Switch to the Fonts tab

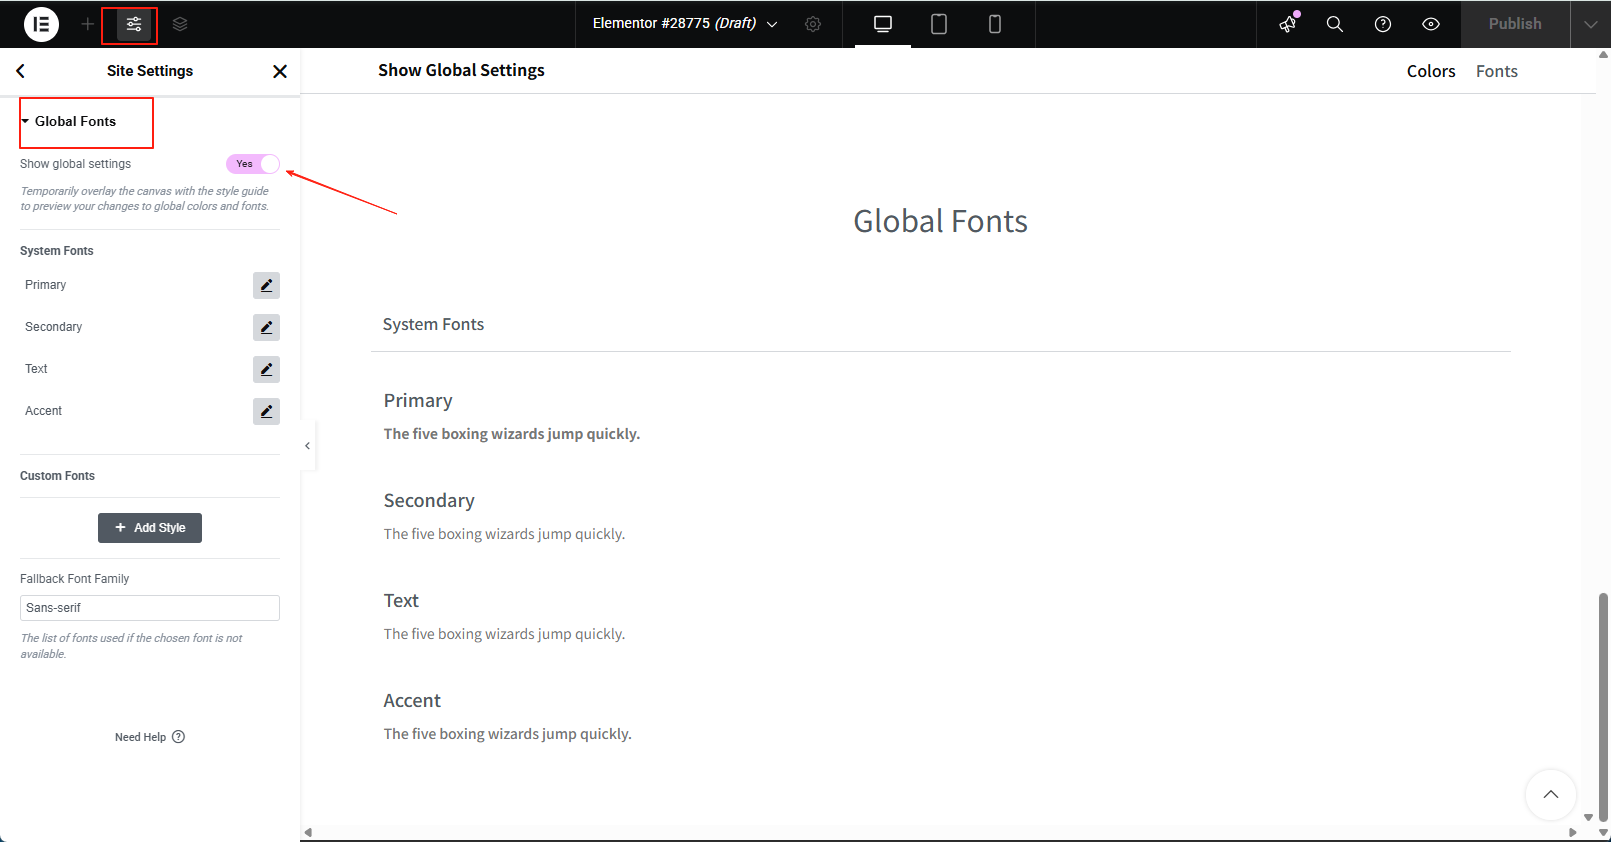pyautogui.click(x=1496, y=71)
